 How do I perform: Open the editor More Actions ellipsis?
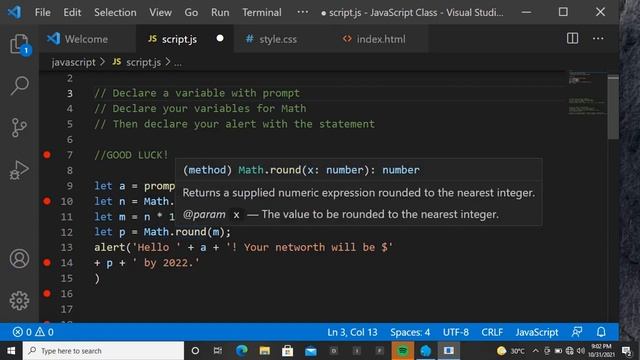coord(598,38)
